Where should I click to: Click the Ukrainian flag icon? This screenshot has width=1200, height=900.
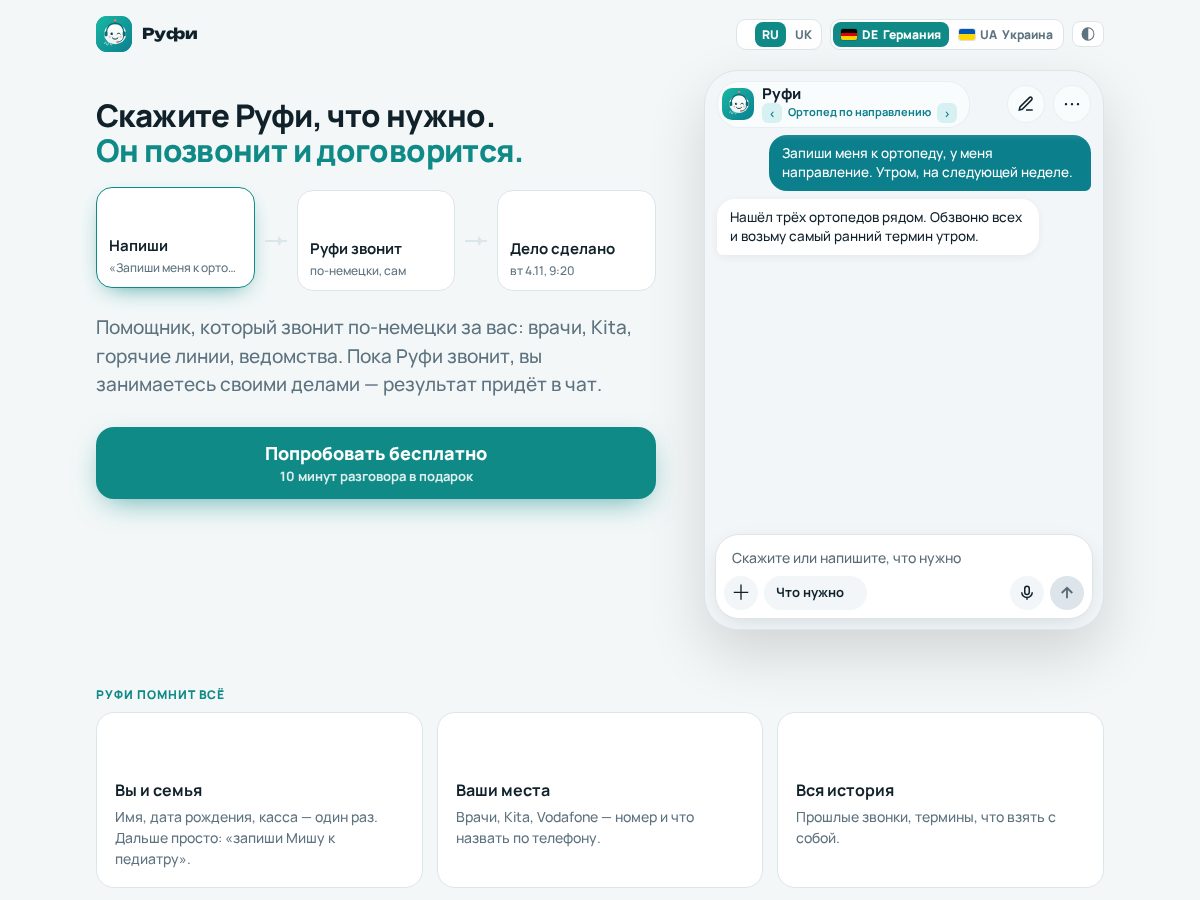point(967,34)
